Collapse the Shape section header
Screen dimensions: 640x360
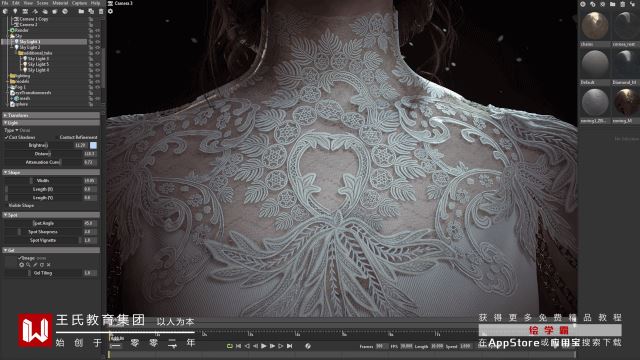(51, 172)
